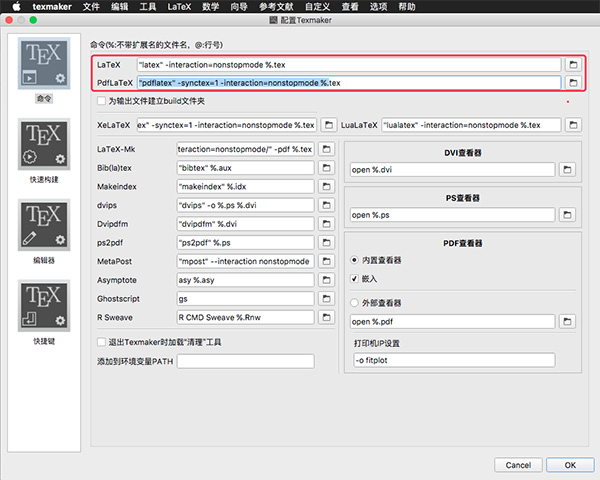The width and height of the screenshot is (600, 480).
Task: Select the 内置查看器 radio button
Action: 354,260
